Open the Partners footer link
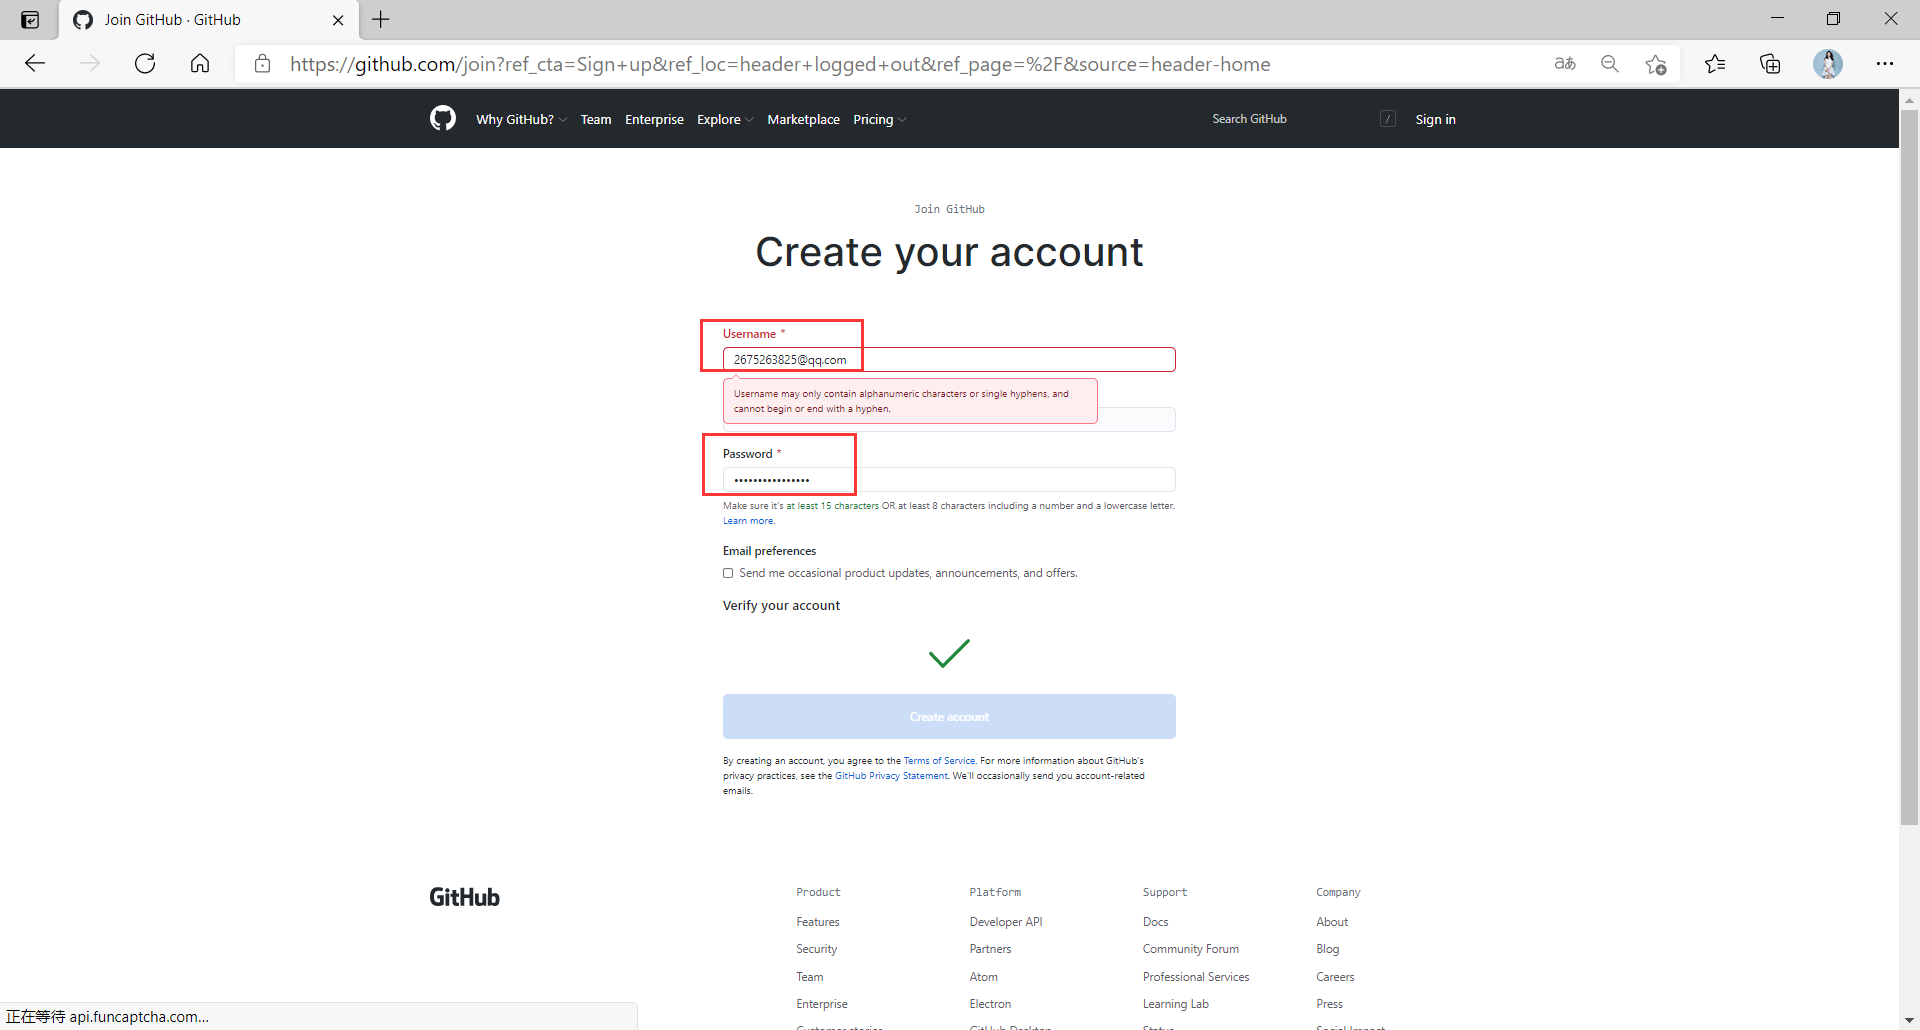 (x=990, y=949)
